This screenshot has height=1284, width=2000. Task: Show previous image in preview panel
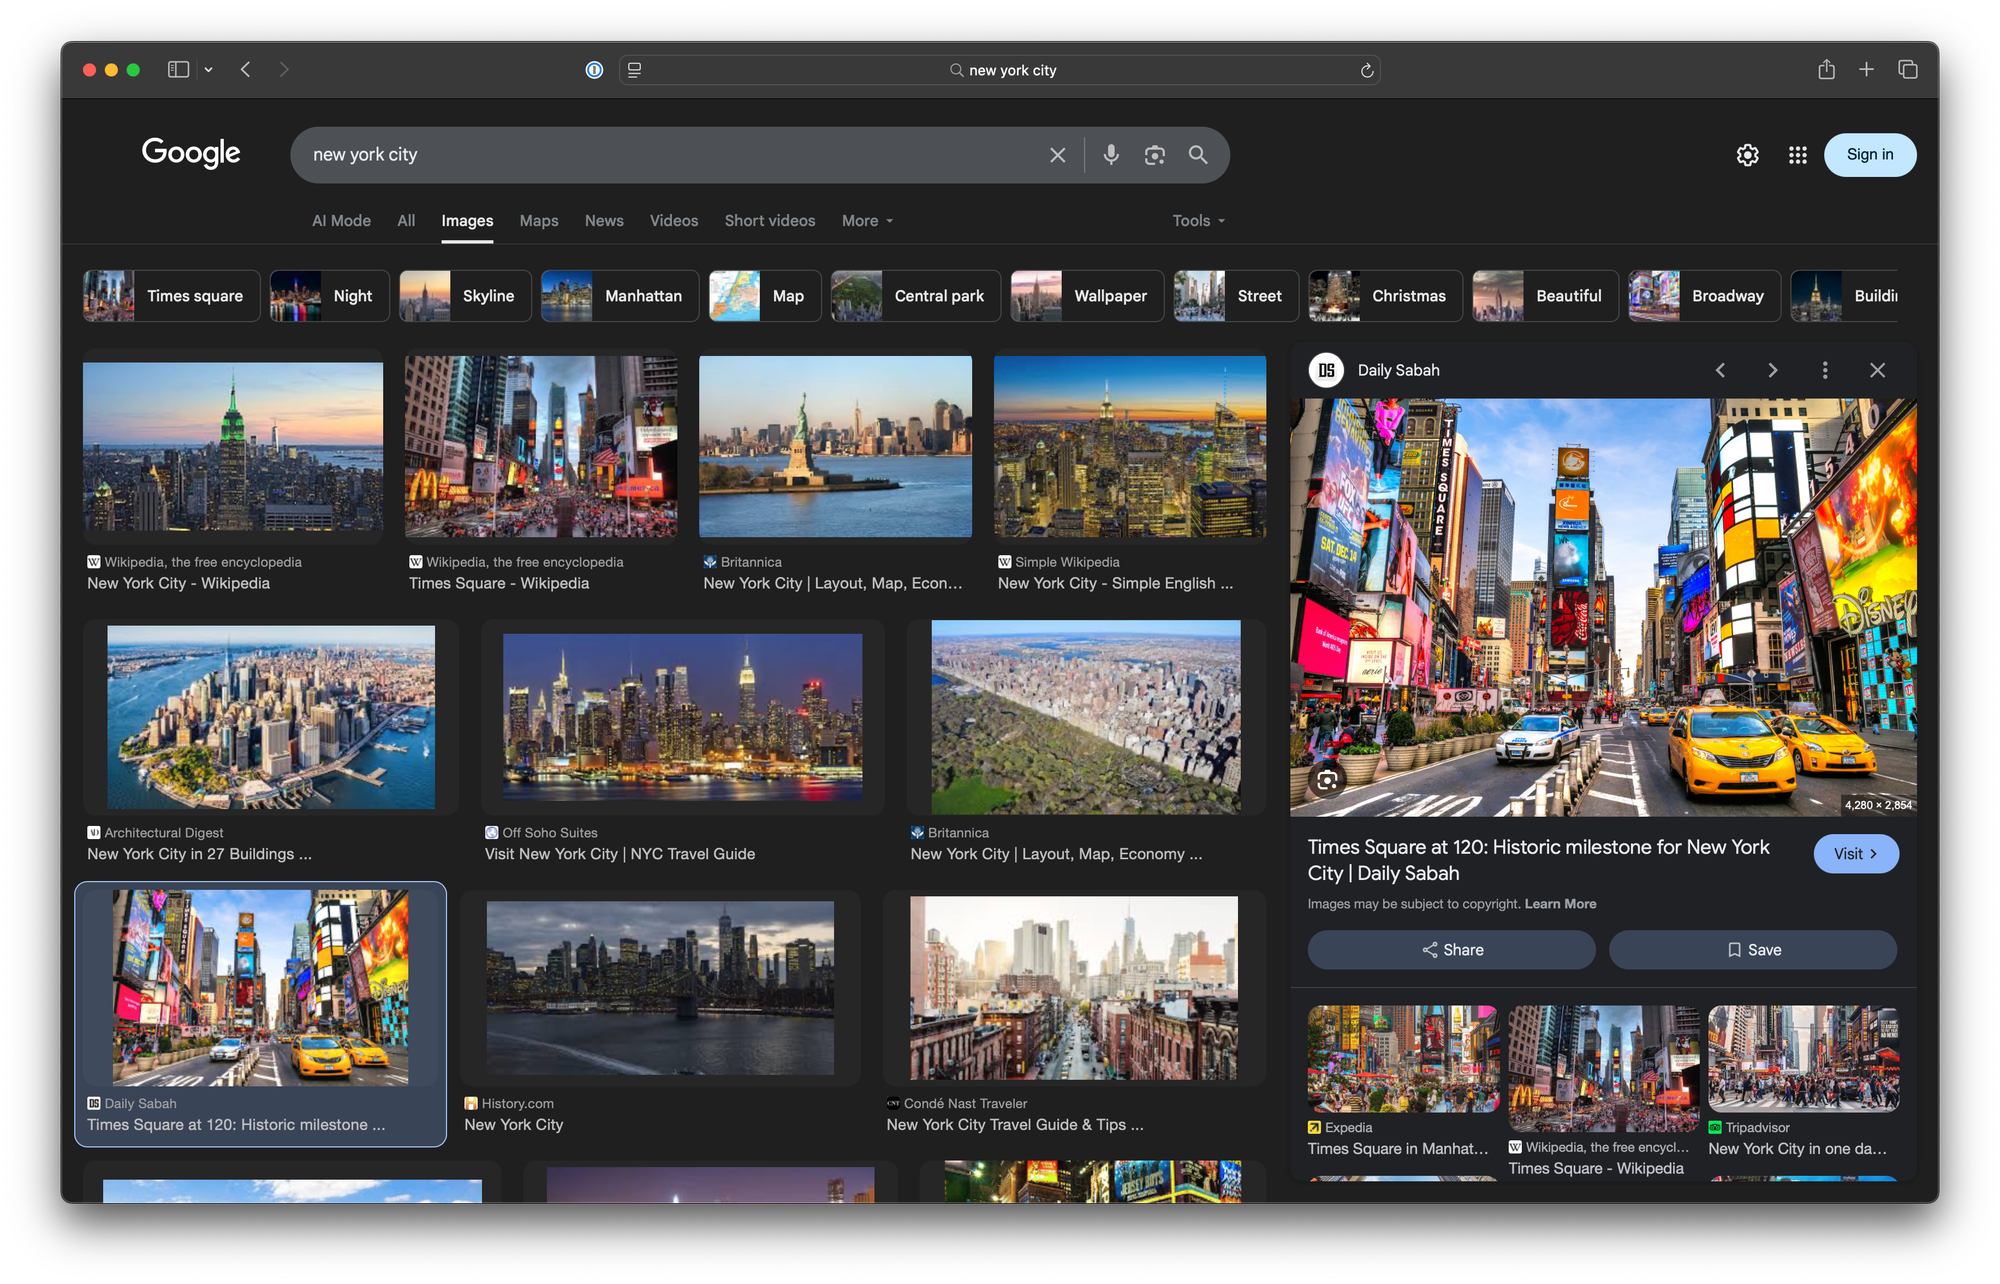pos(1720,370)
